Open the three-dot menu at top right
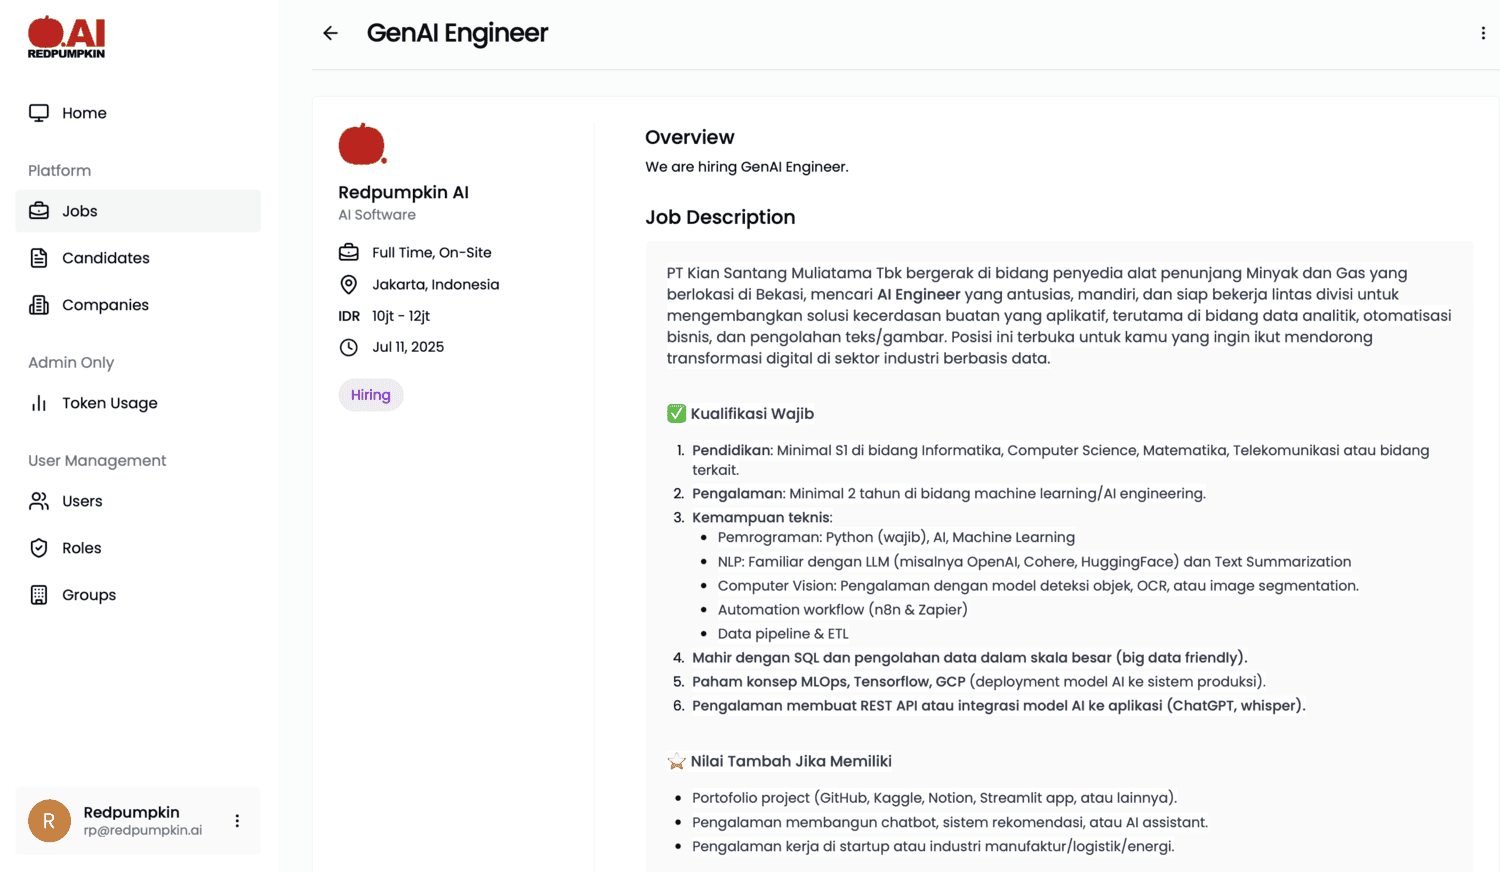Viewport: 1500px width, 872px height. [1483, 32]
